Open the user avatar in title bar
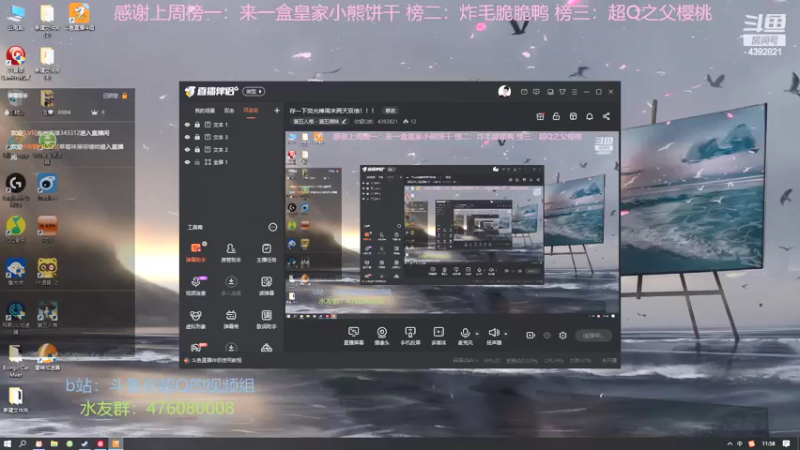The width and height of the screenshot is (800, 450). click(504, 91)
